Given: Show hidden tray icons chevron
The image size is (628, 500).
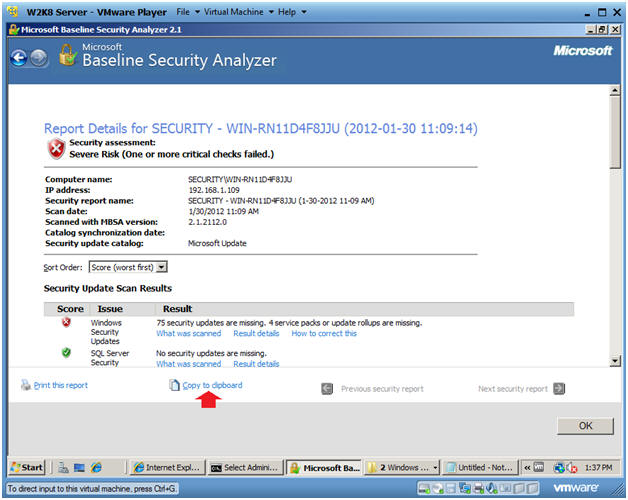Looking at the screenshot, I should click(x=527, y=468).
